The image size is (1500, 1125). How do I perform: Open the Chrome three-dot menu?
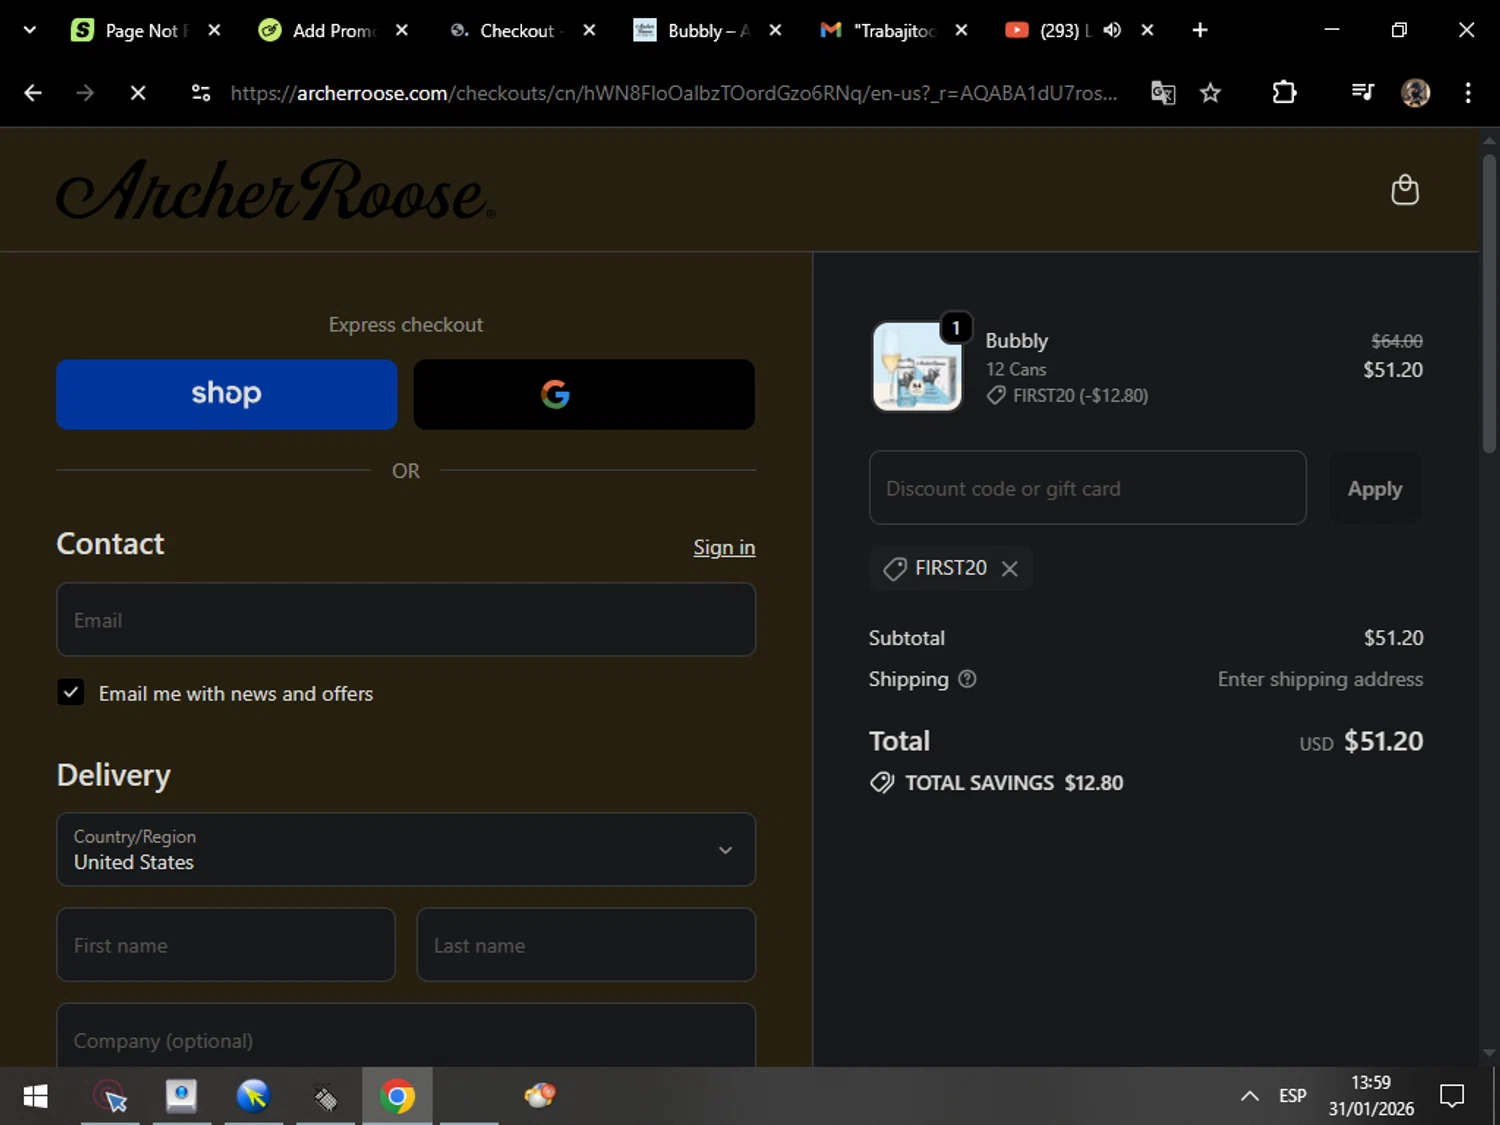coord(1468,93)
